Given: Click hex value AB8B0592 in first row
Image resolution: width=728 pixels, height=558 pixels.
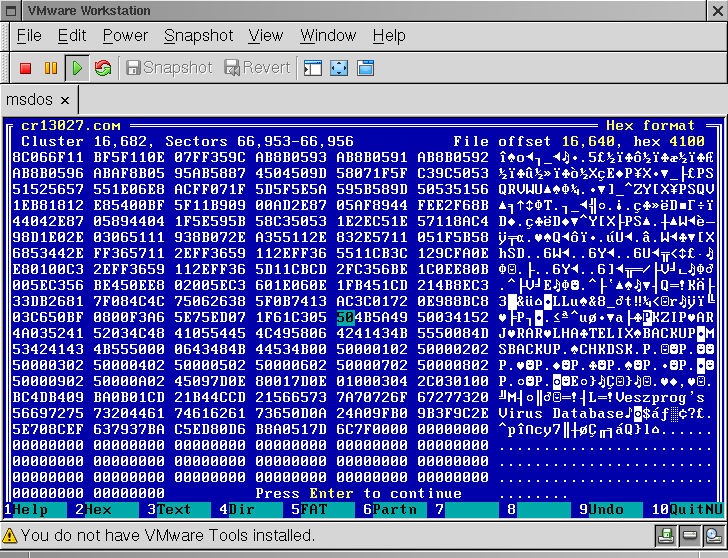Looking at the screenshot, I should click(x=453, y=157).
